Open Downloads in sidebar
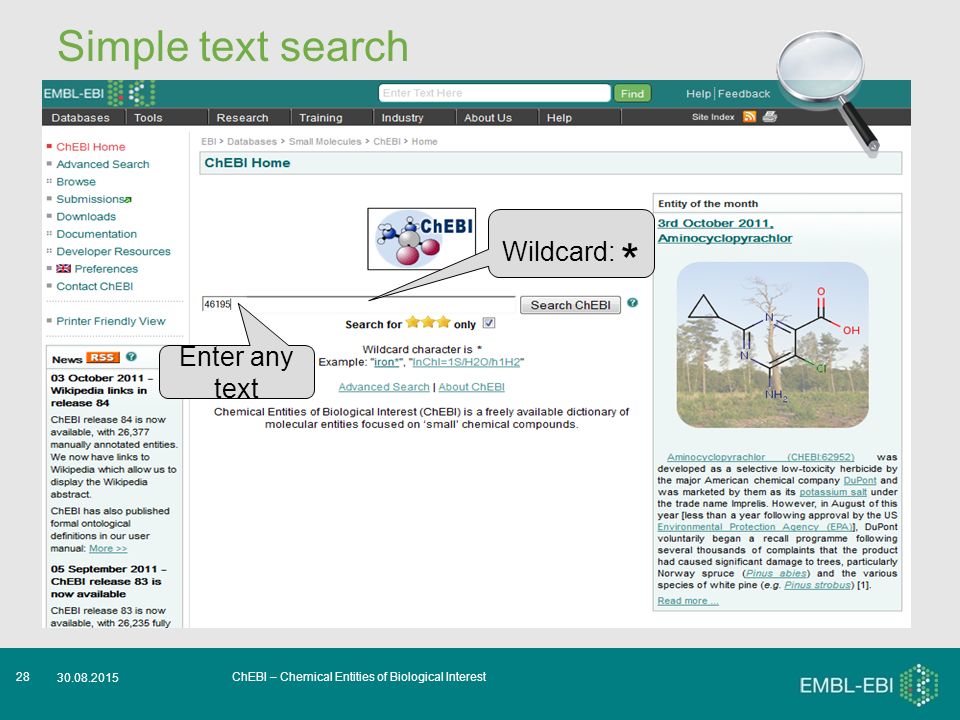 coord(86,217)
